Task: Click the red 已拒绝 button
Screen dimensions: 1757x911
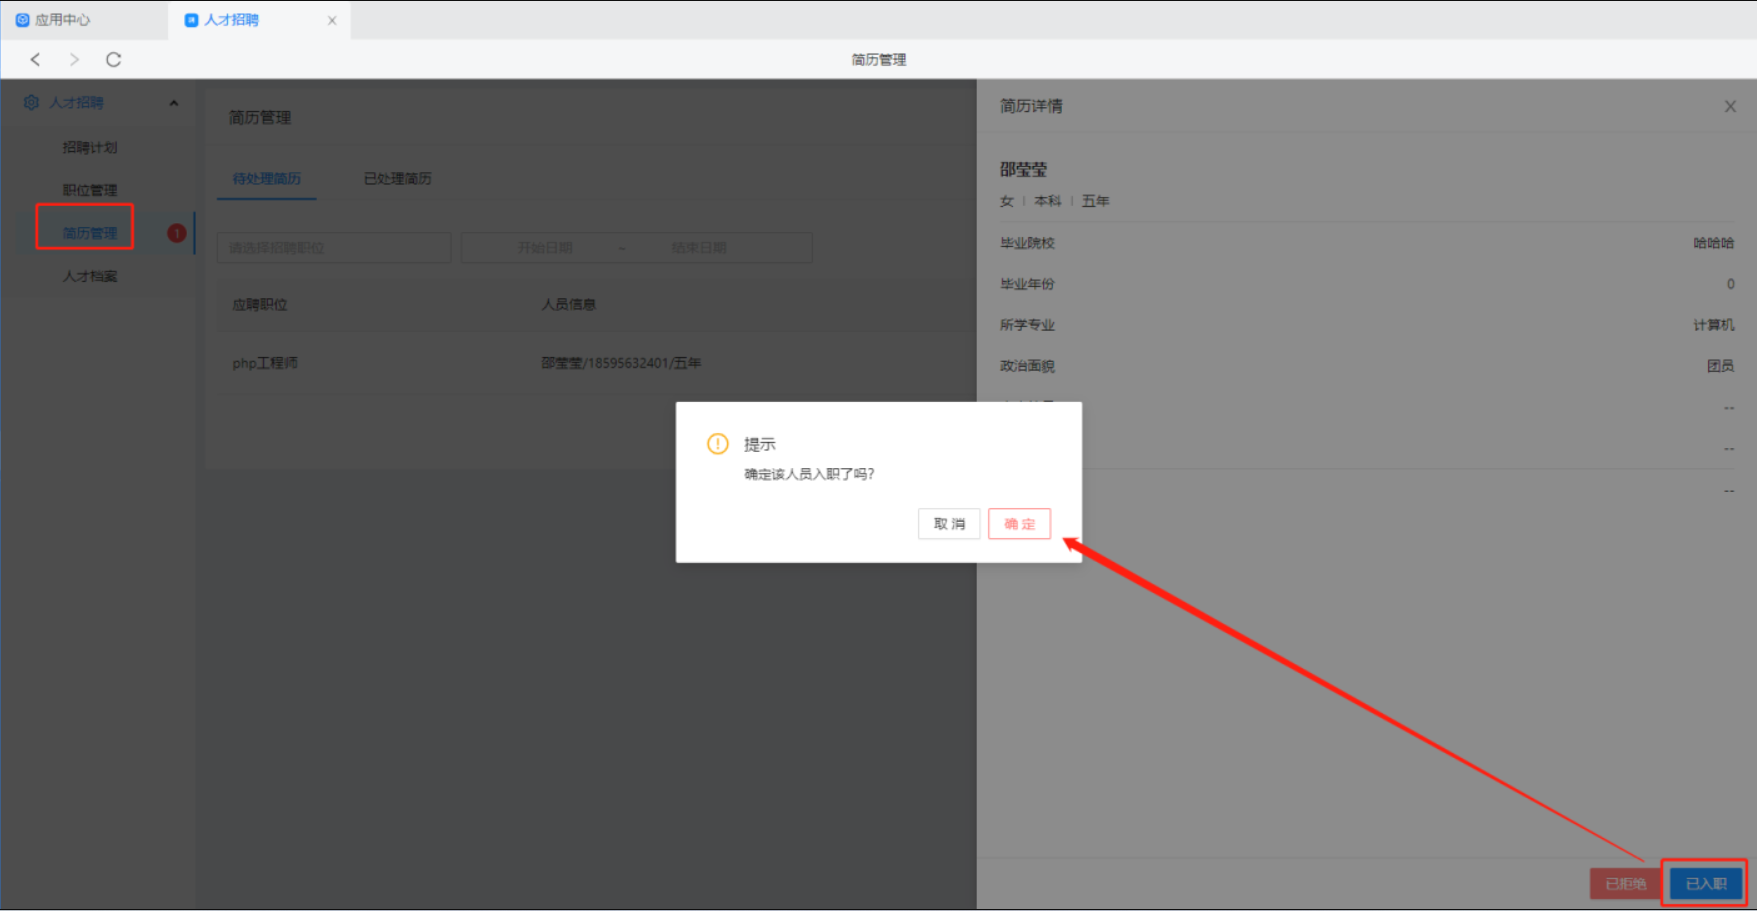Action: (1625, 884)
